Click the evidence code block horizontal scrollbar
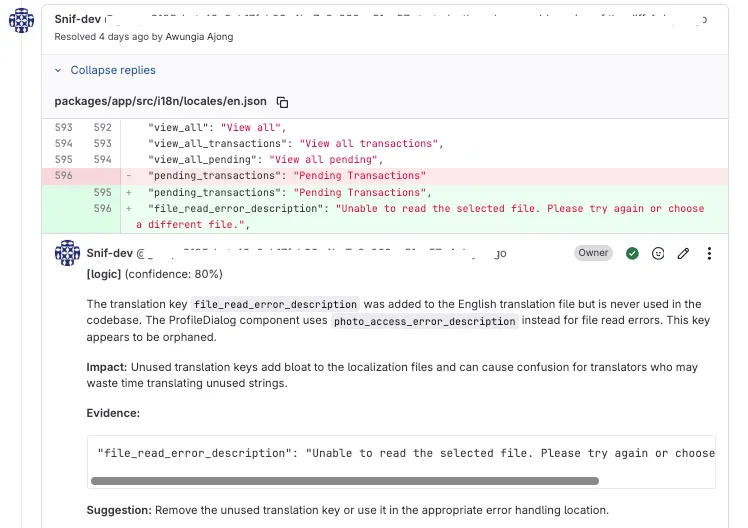 point(344,481)
